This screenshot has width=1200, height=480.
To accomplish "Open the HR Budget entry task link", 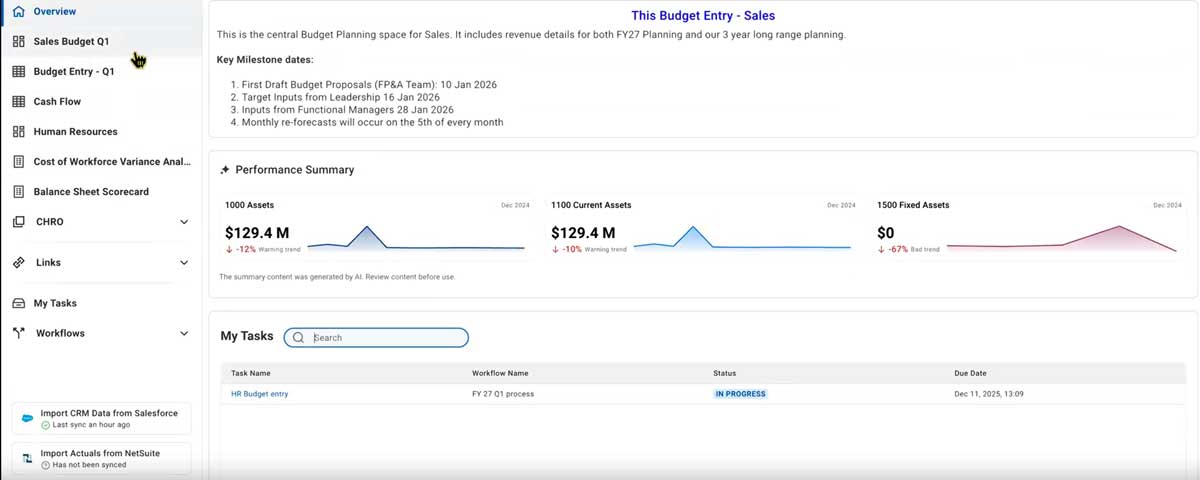I will coord(259,394).
